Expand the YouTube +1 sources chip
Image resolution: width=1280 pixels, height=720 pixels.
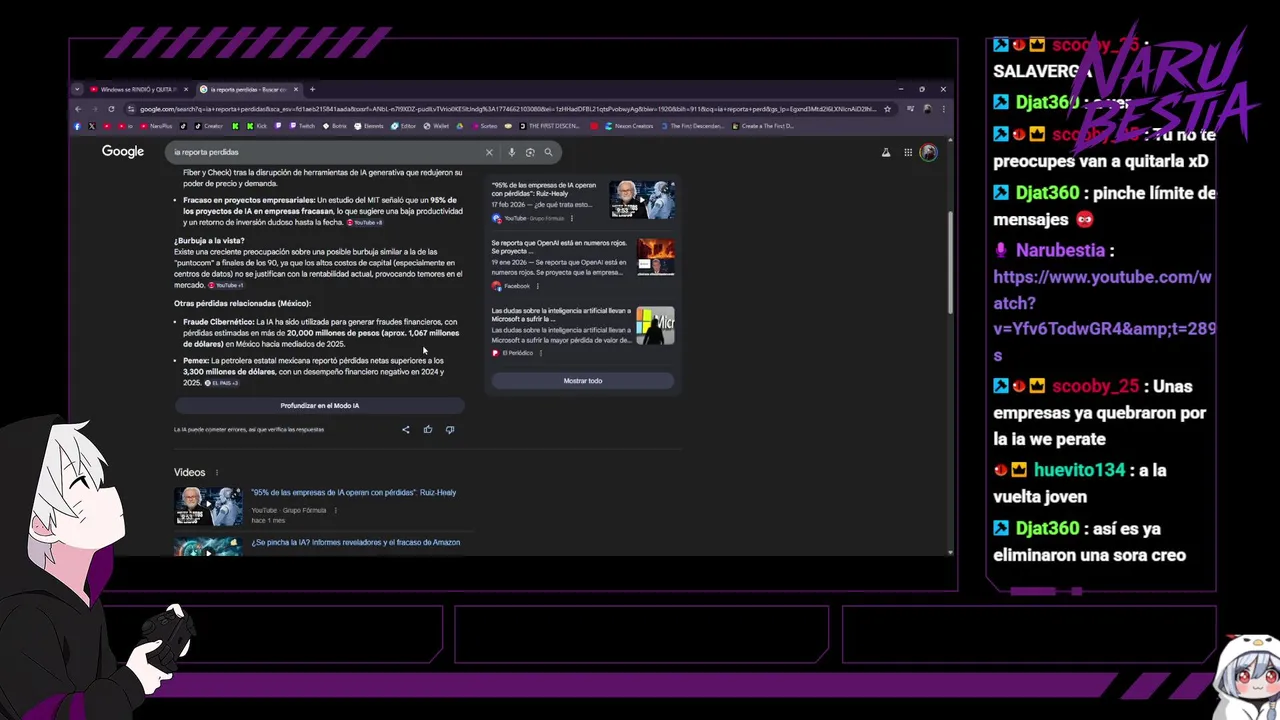(226, 285)
